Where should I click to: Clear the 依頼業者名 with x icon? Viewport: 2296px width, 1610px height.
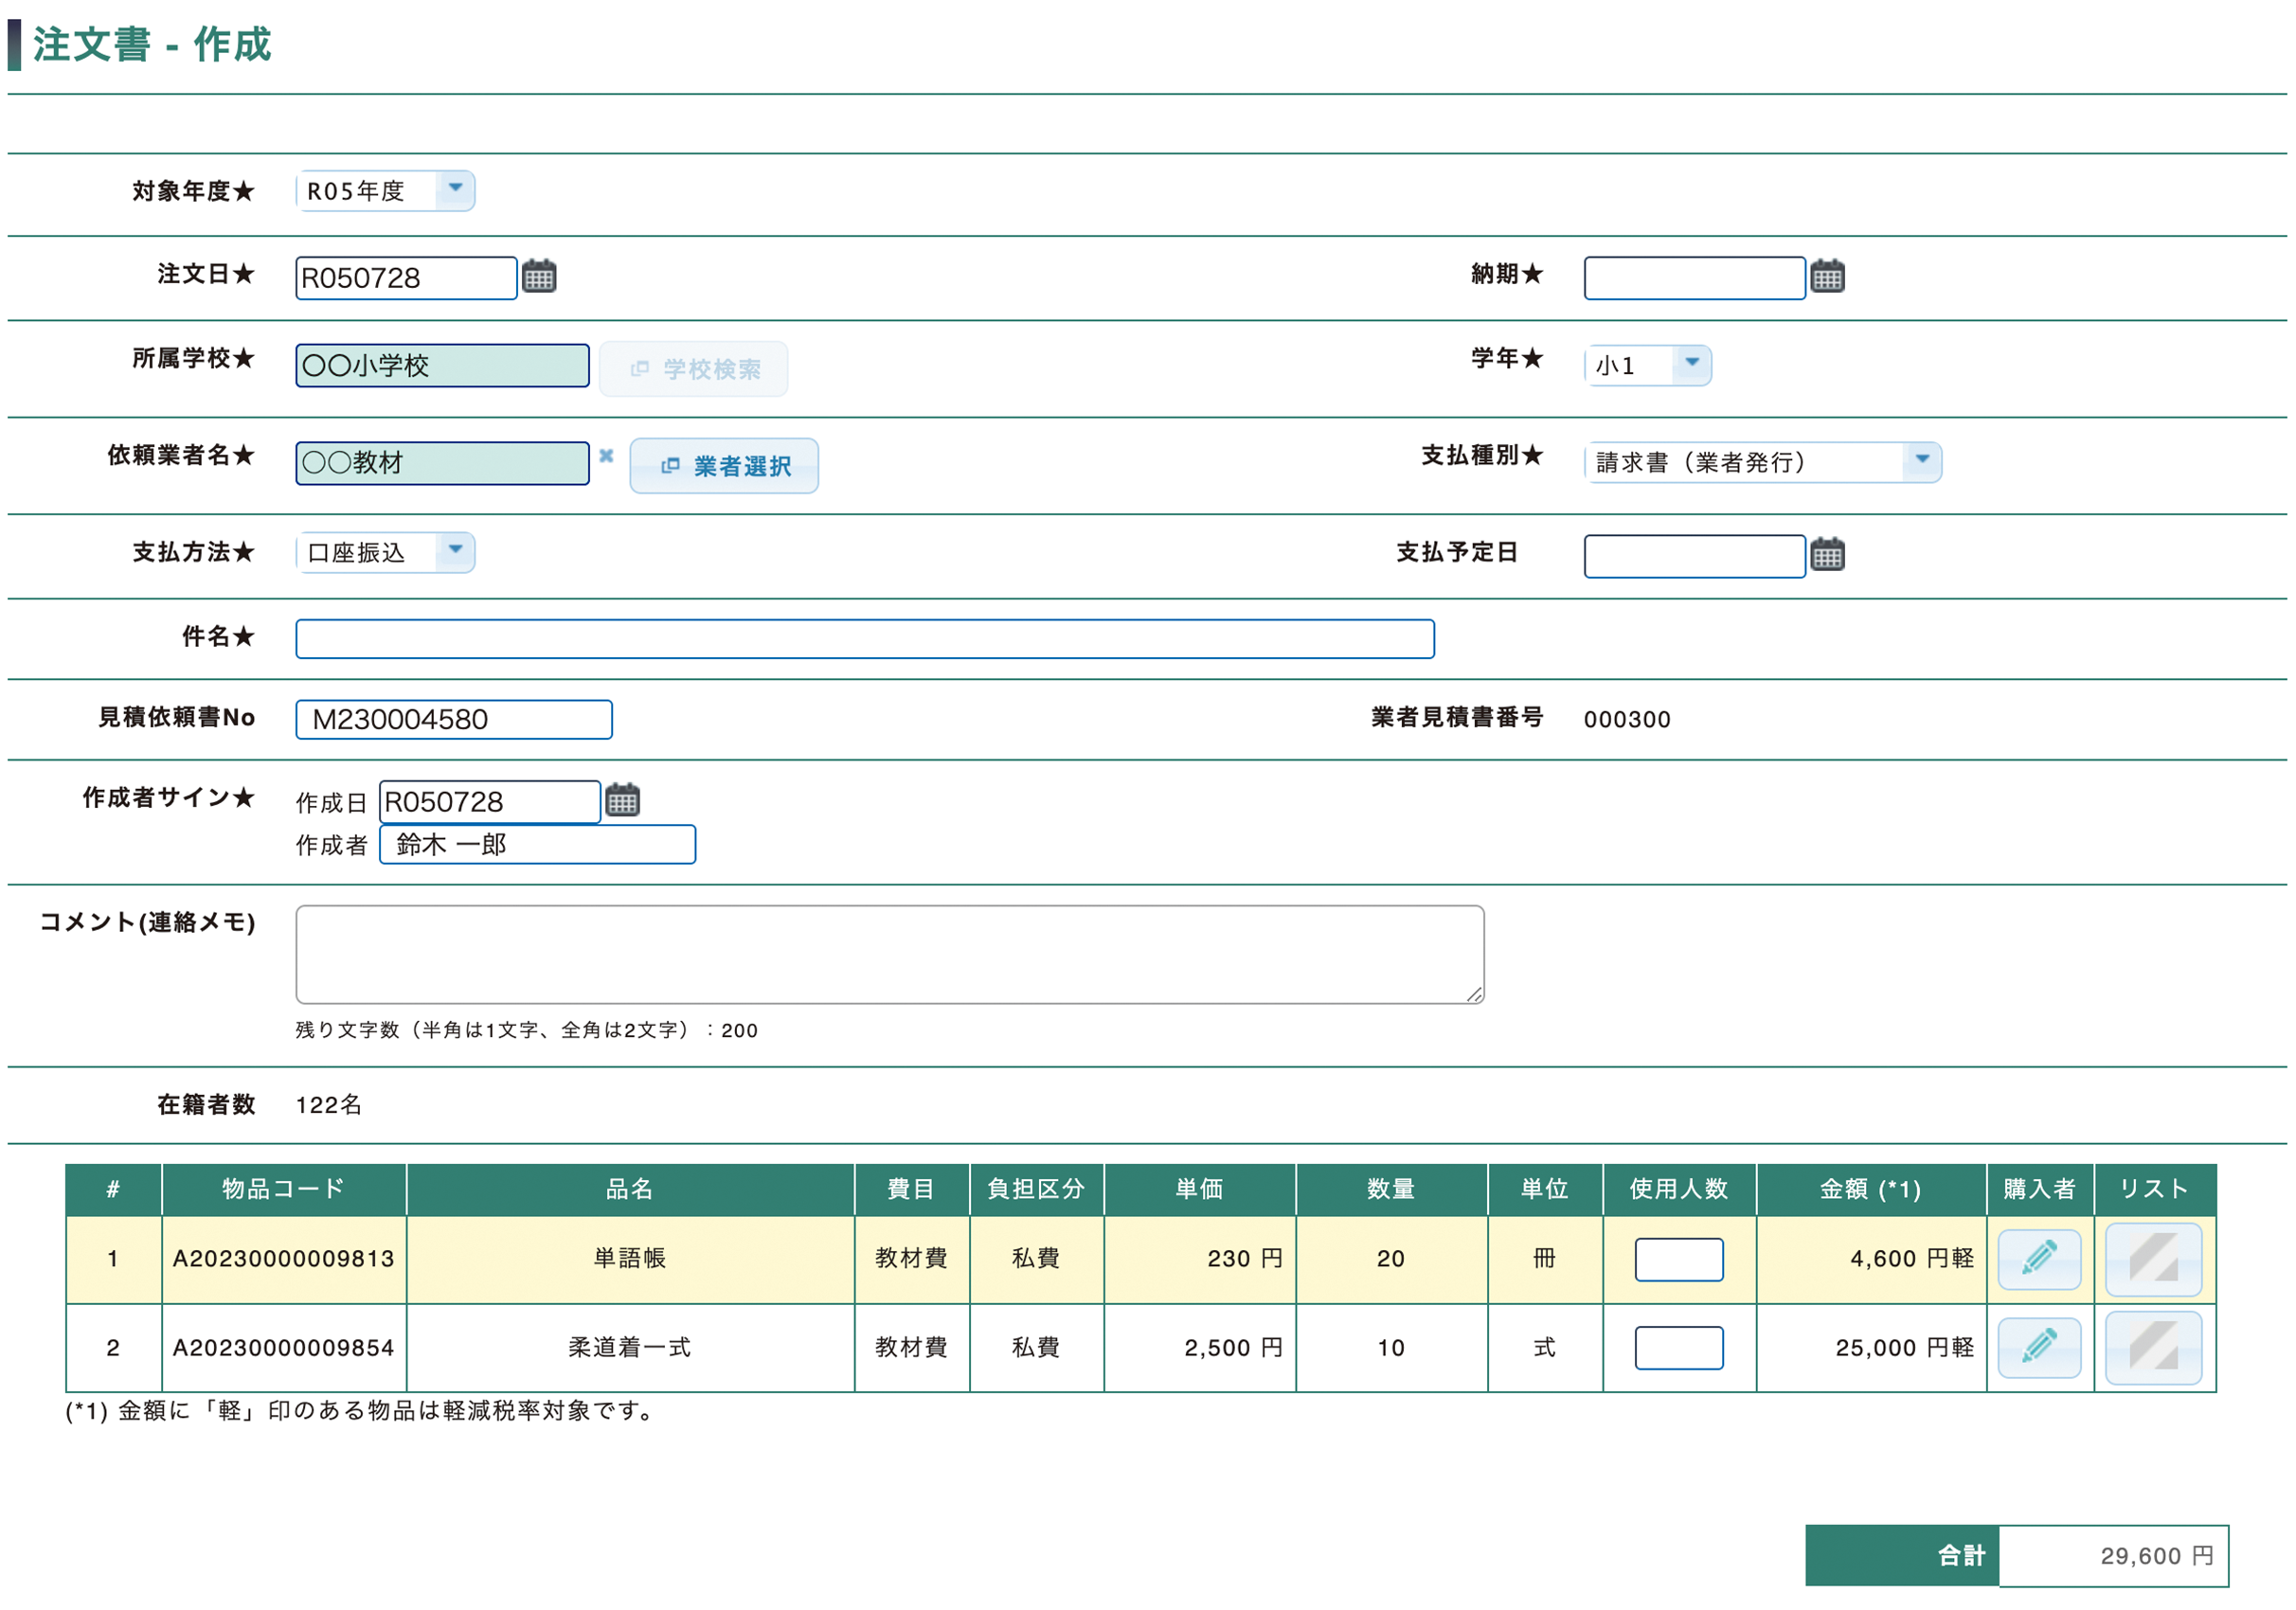[x=606, y=456]
